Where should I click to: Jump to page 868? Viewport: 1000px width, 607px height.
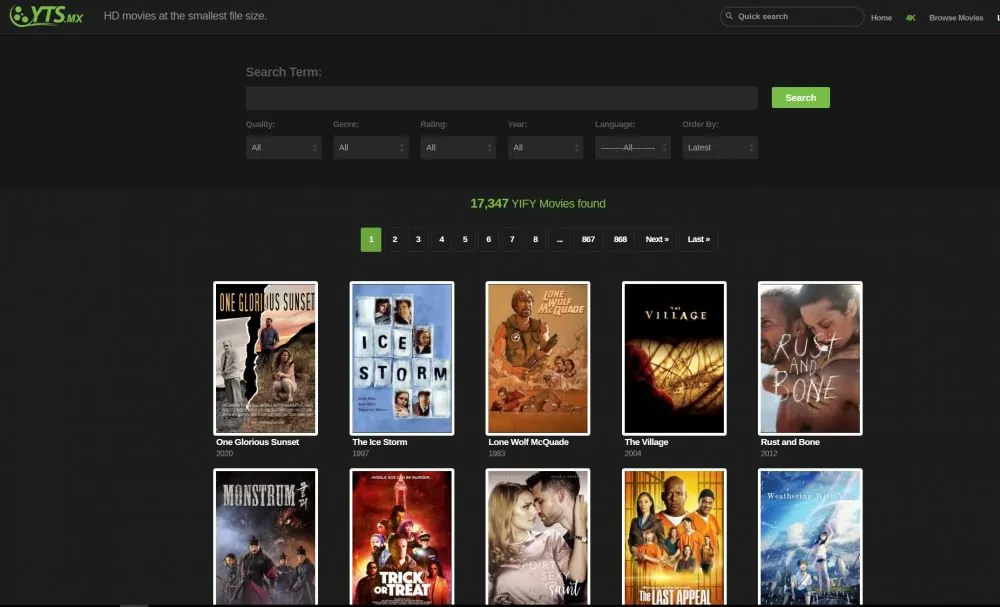pyautogui.click(x=621, y=240)
